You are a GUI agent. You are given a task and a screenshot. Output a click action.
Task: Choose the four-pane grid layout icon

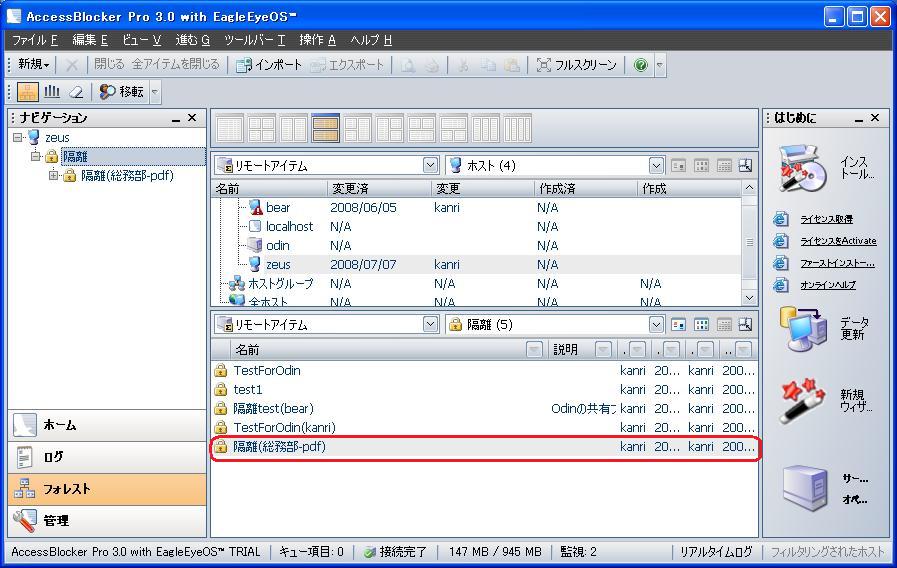262,128
